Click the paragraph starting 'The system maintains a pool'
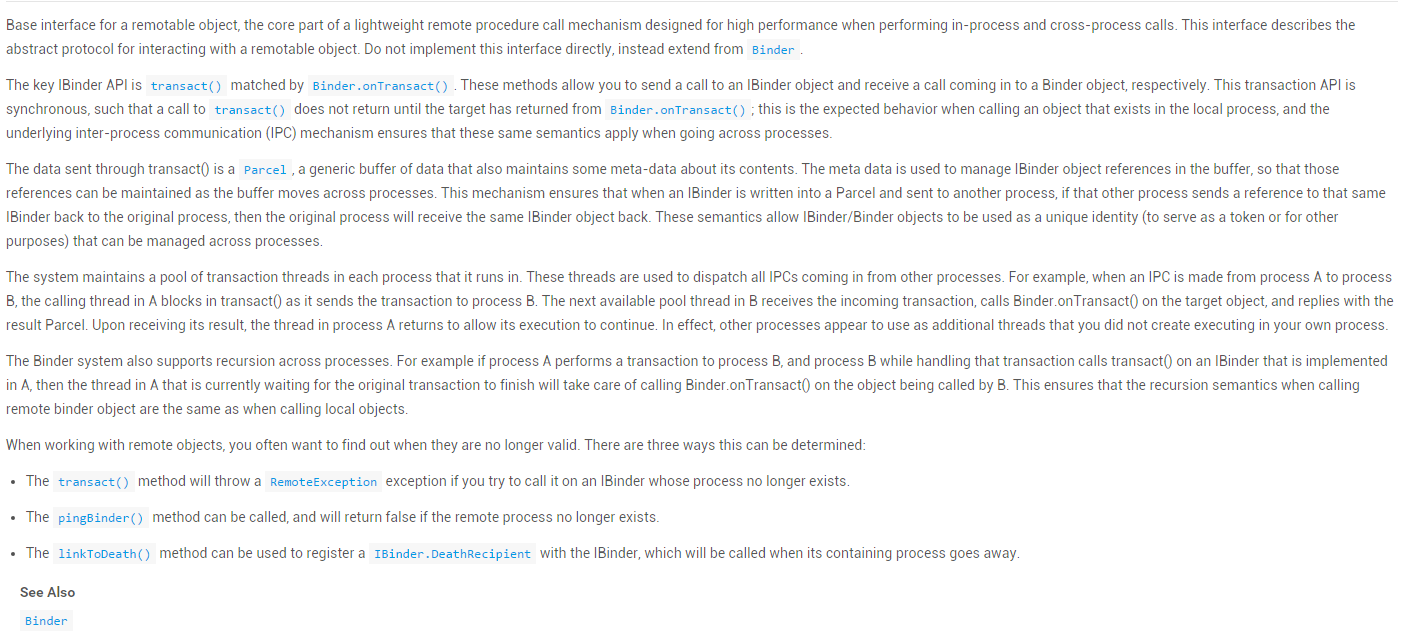The image size is (1410, 636). pos(600,301)
